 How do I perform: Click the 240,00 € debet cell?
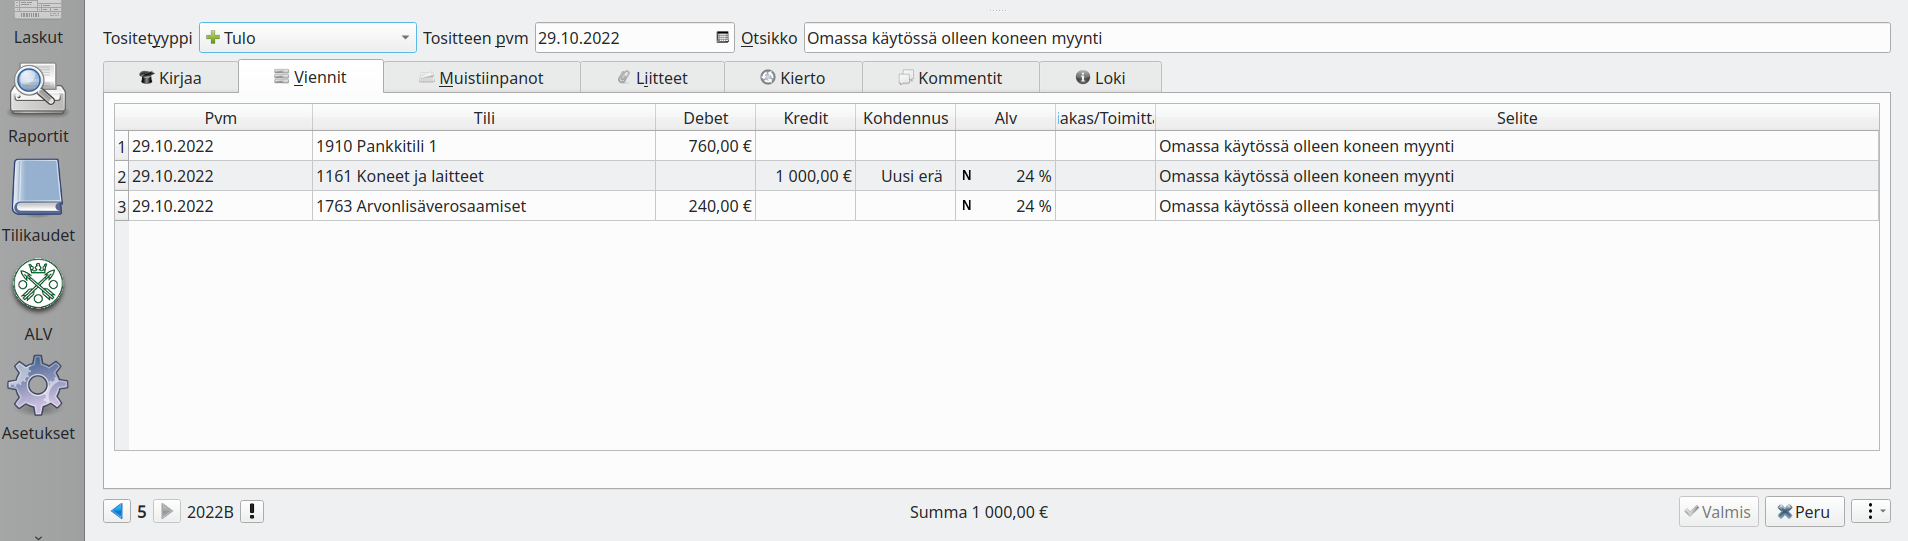click(706, 206)
